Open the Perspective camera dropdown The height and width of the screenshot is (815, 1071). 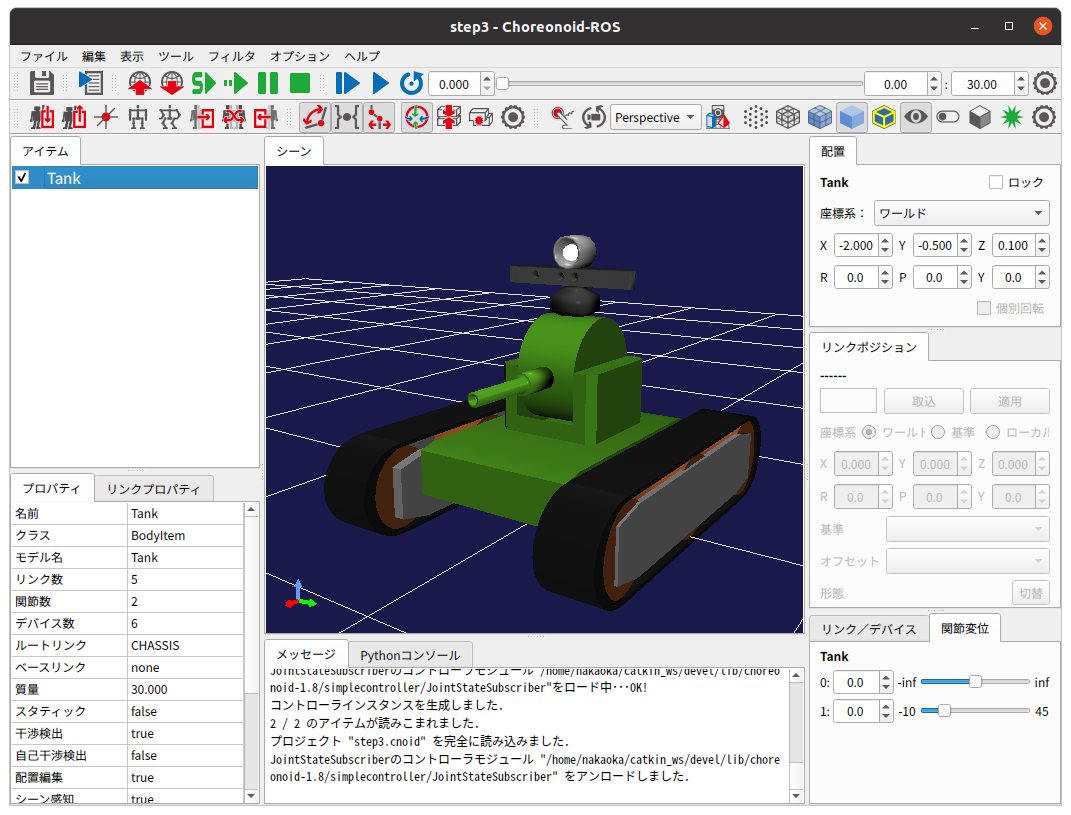coord(655,118)
